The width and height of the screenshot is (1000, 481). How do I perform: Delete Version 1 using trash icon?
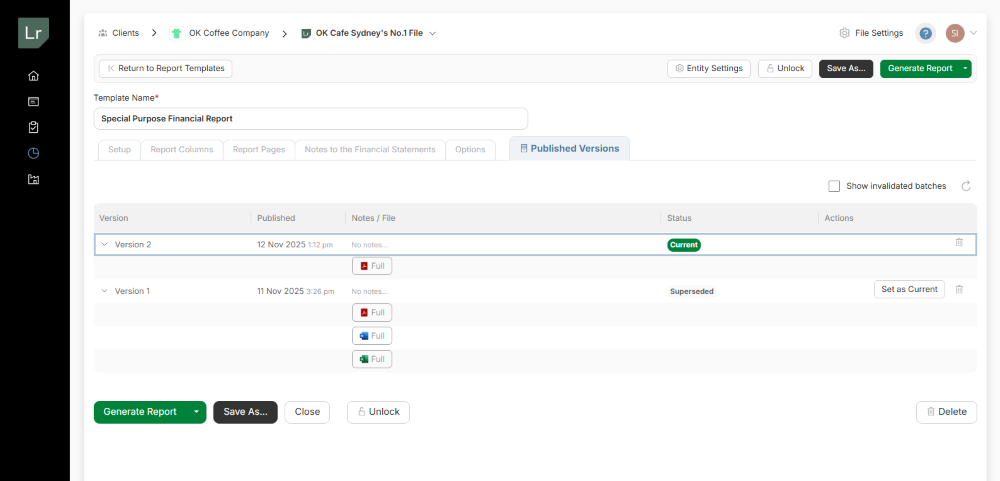tap(959, 289)
